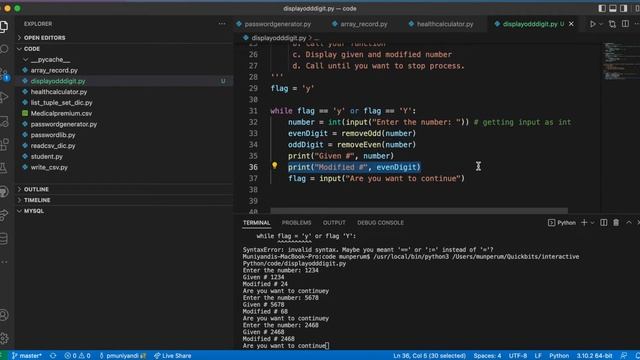Open the new terminal launch profile dropdown
This screenshot has height=360, width=640.
pyautogui.click(x=592, y=222)
